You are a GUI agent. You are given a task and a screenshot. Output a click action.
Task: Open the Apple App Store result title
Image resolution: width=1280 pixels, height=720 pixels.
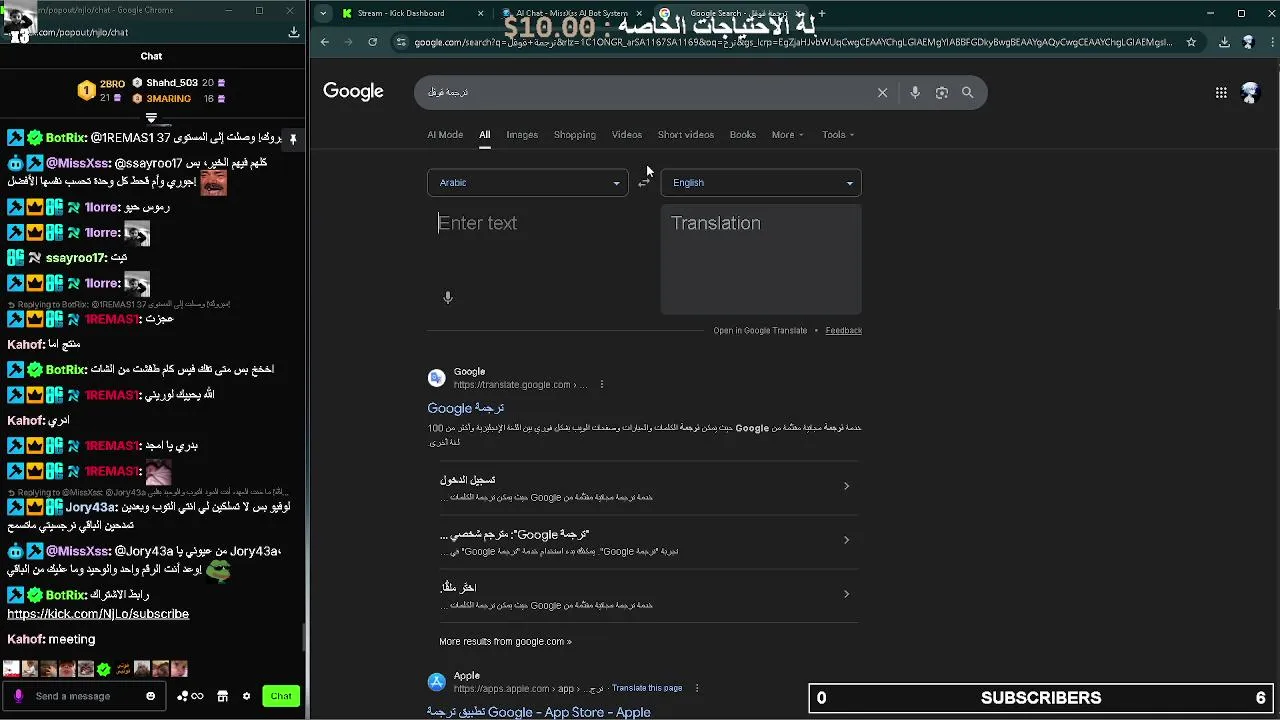539,712
